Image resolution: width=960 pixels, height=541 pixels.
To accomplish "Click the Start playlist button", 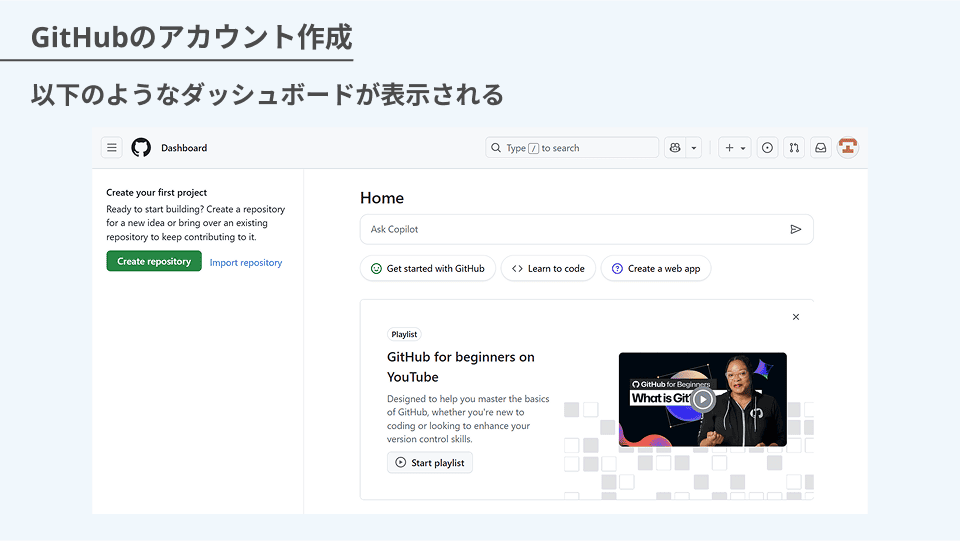I will [x=430, y=463].
